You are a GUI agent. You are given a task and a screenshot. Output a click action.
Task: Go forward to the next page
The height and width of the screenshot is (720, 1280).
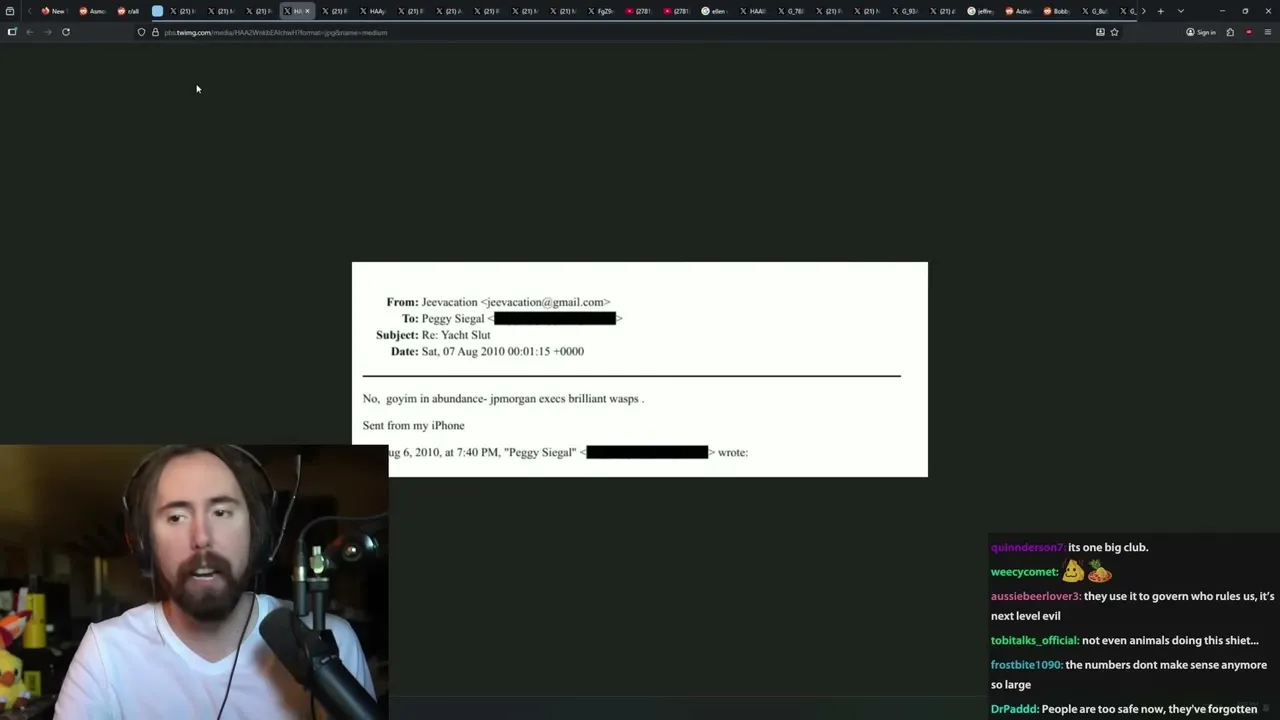[47, 32]
